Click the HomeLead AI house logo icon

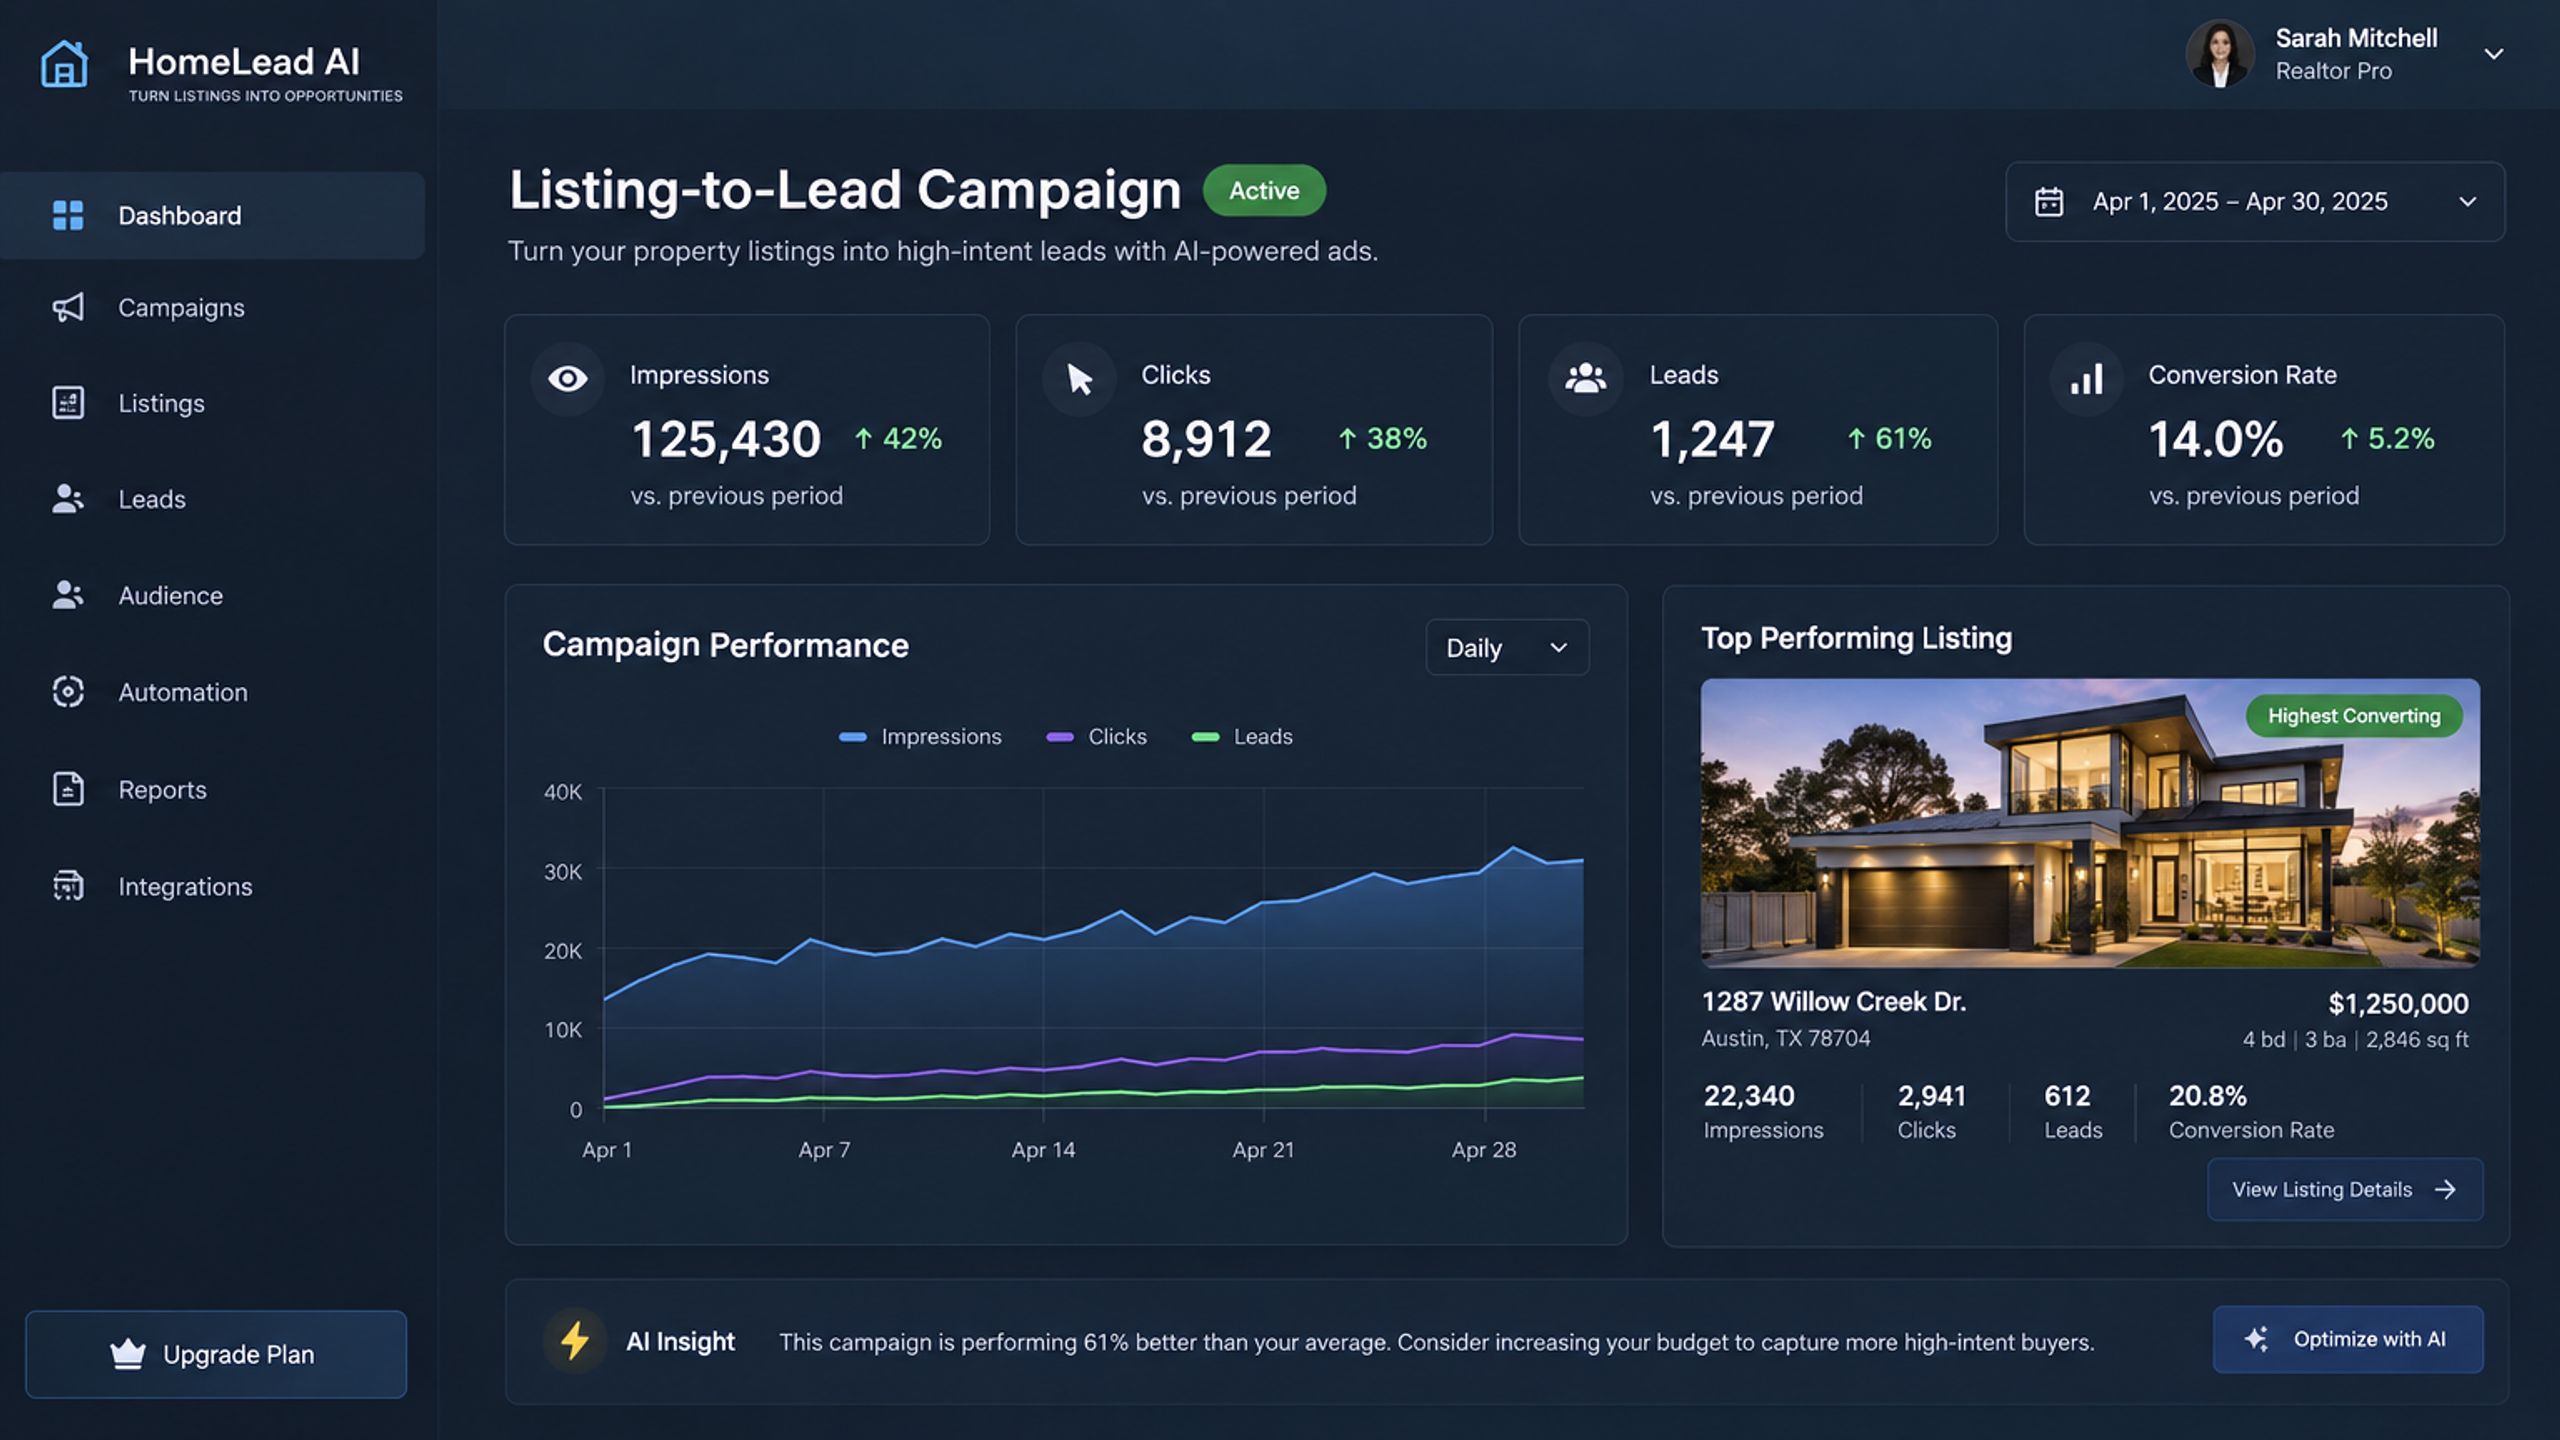(64, 64)
